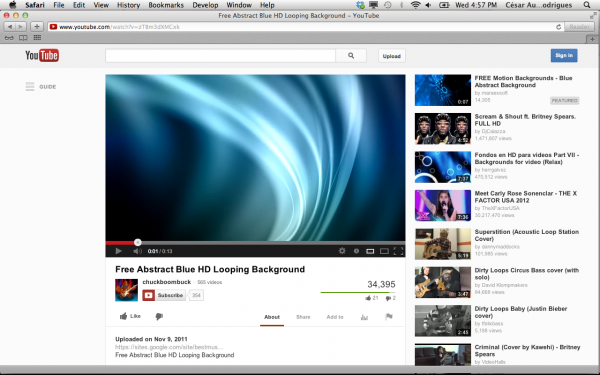The width and height of the screenshot is (600, 375).
Task: Open the Bookmarks menu in menu bar
Action: pyautogui.click(x=166, y=5)
